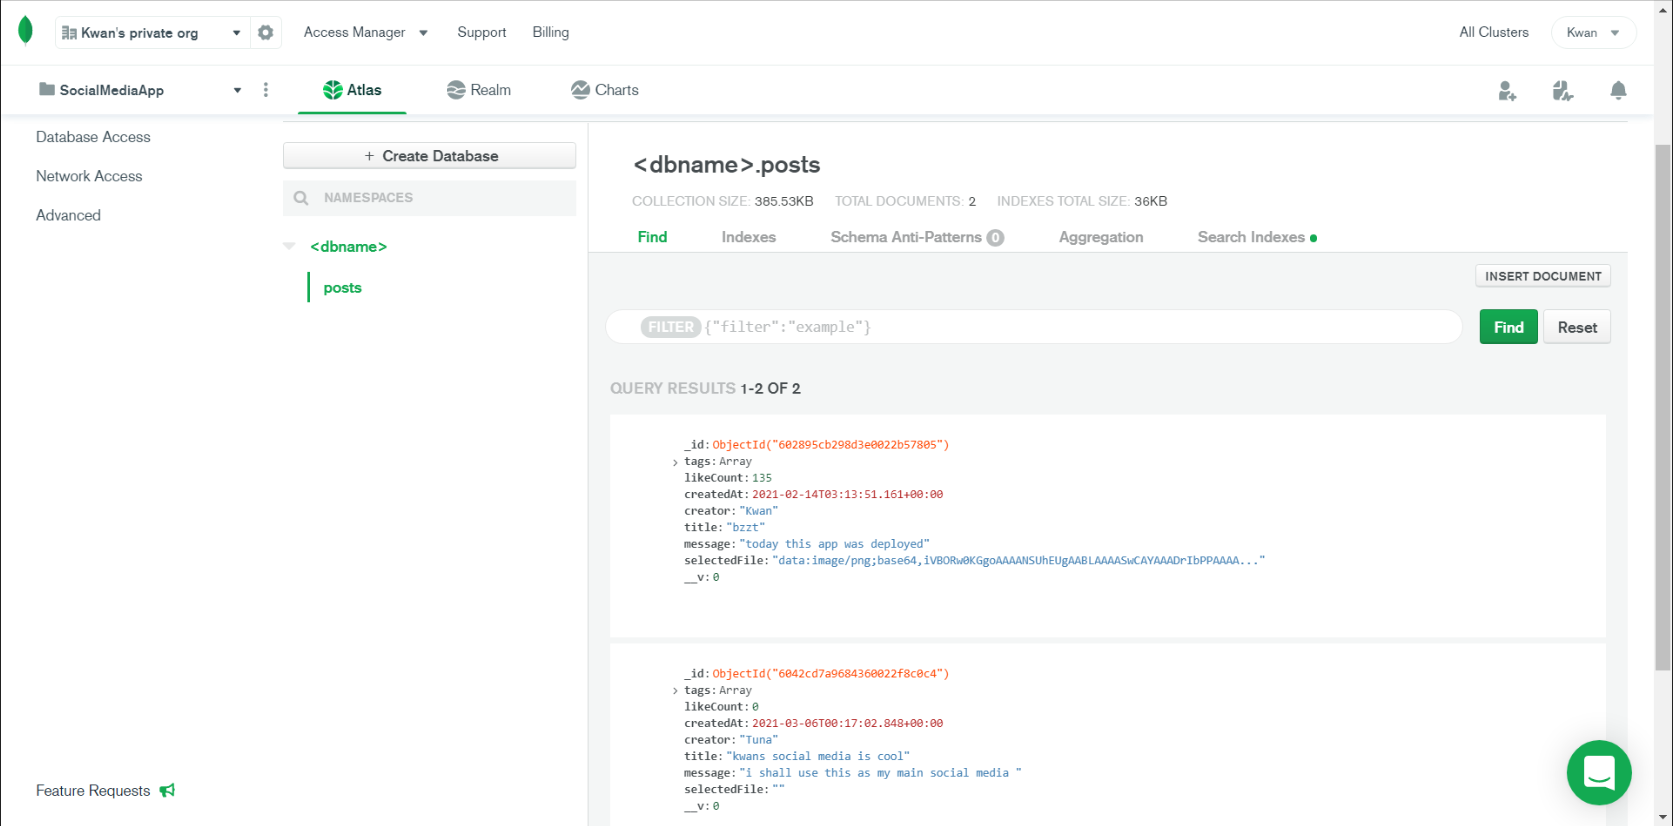Screen dimensions: 1673x826
Task: Select the posts collection
Action: (342, 288)
